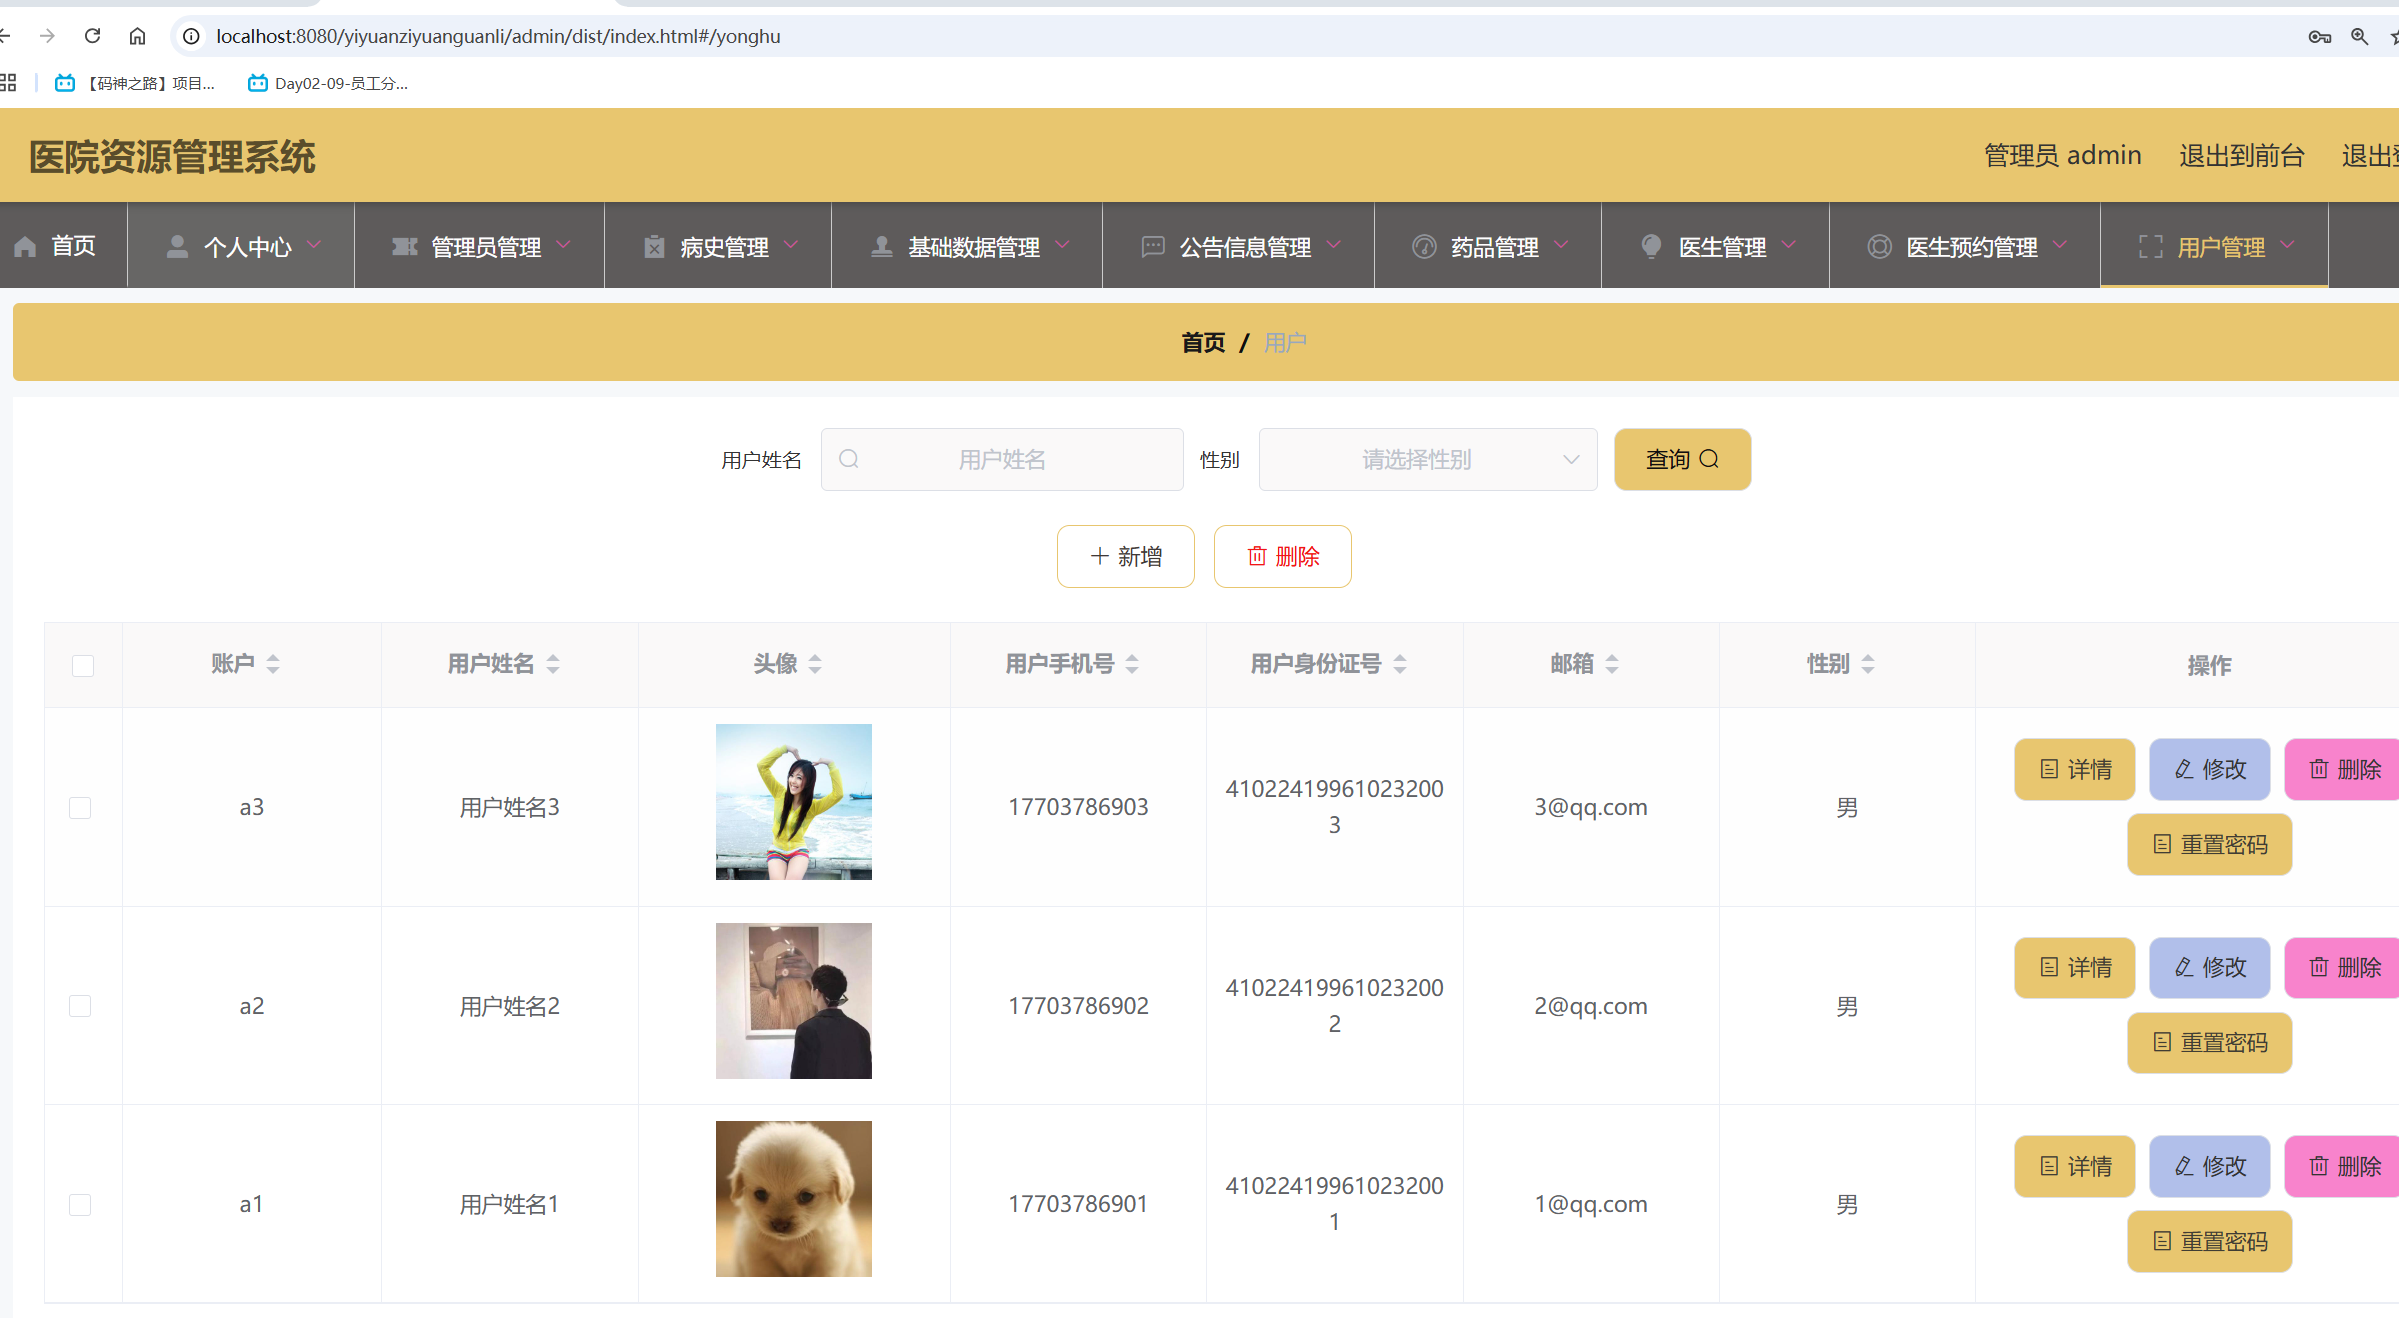
Task: Click the house icon beside 首页
Action: 26,247
